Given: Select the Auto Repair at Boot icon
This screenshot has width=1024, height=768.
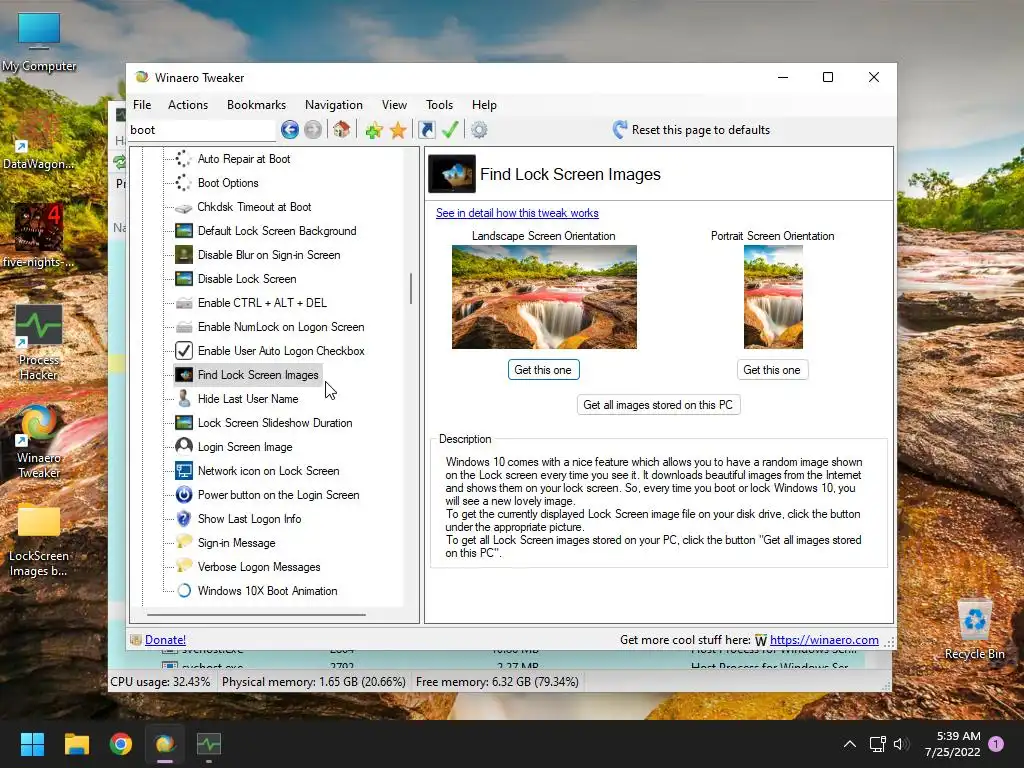Looking at the screenshot, I should tap(184, 159).
